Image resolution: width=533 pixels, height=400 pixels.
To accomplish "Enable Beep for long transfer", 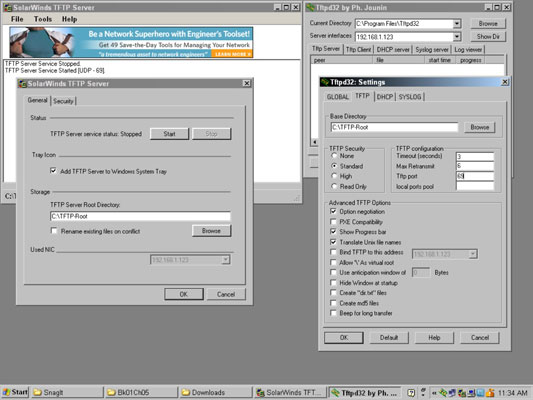I will (x=333, y=313).
